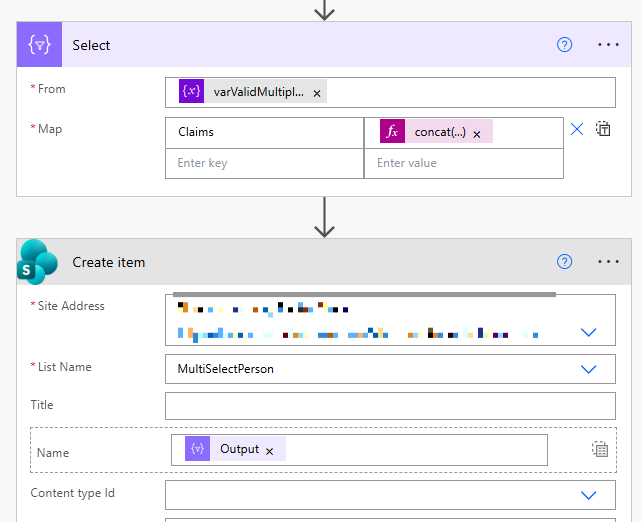Expand the Content type Id dropdown
The width and height of the screenshot is (642, 522).
click(589, 494)
